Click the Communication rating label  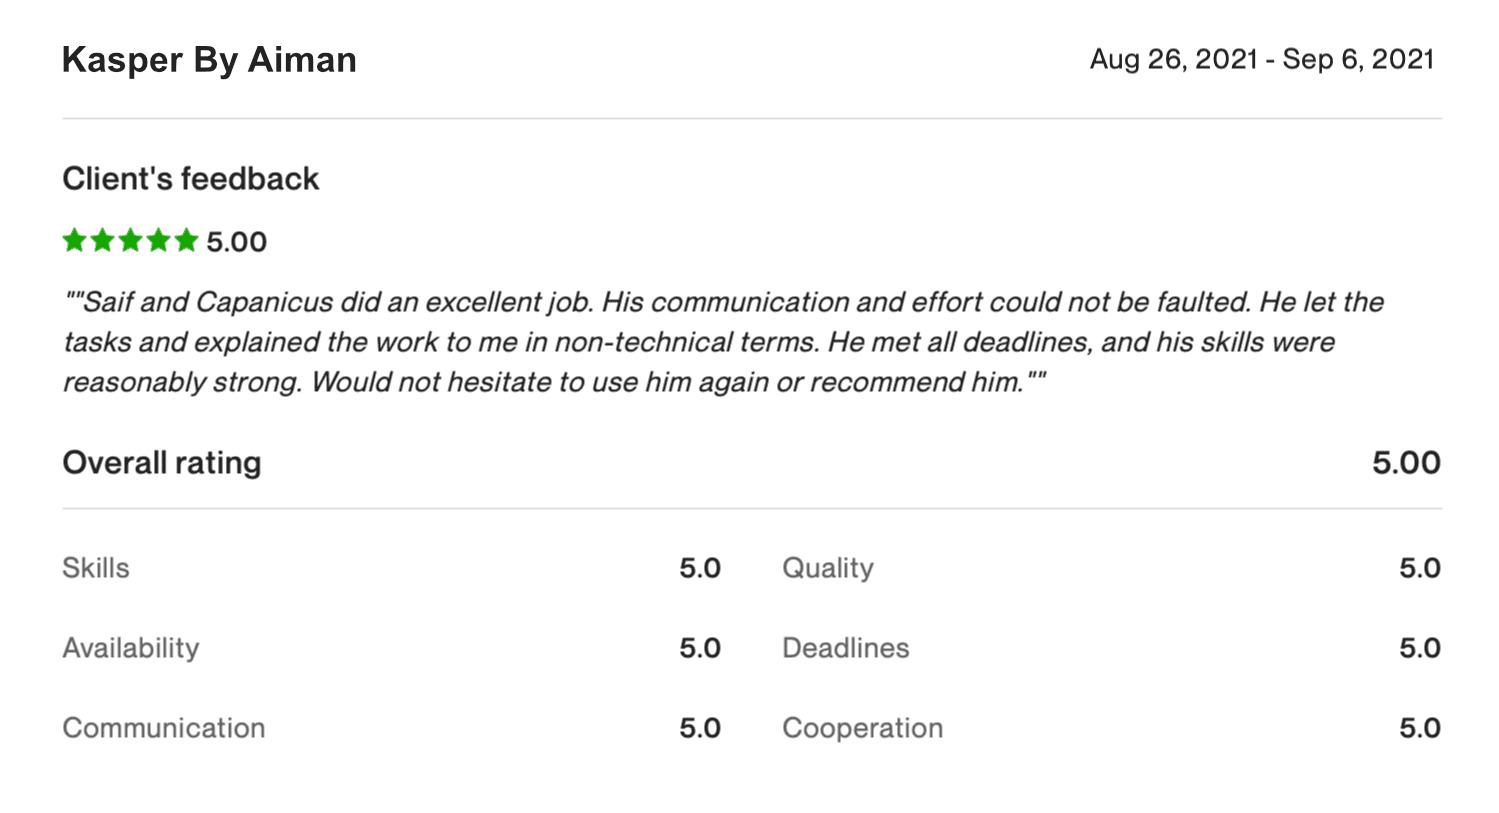164,728
